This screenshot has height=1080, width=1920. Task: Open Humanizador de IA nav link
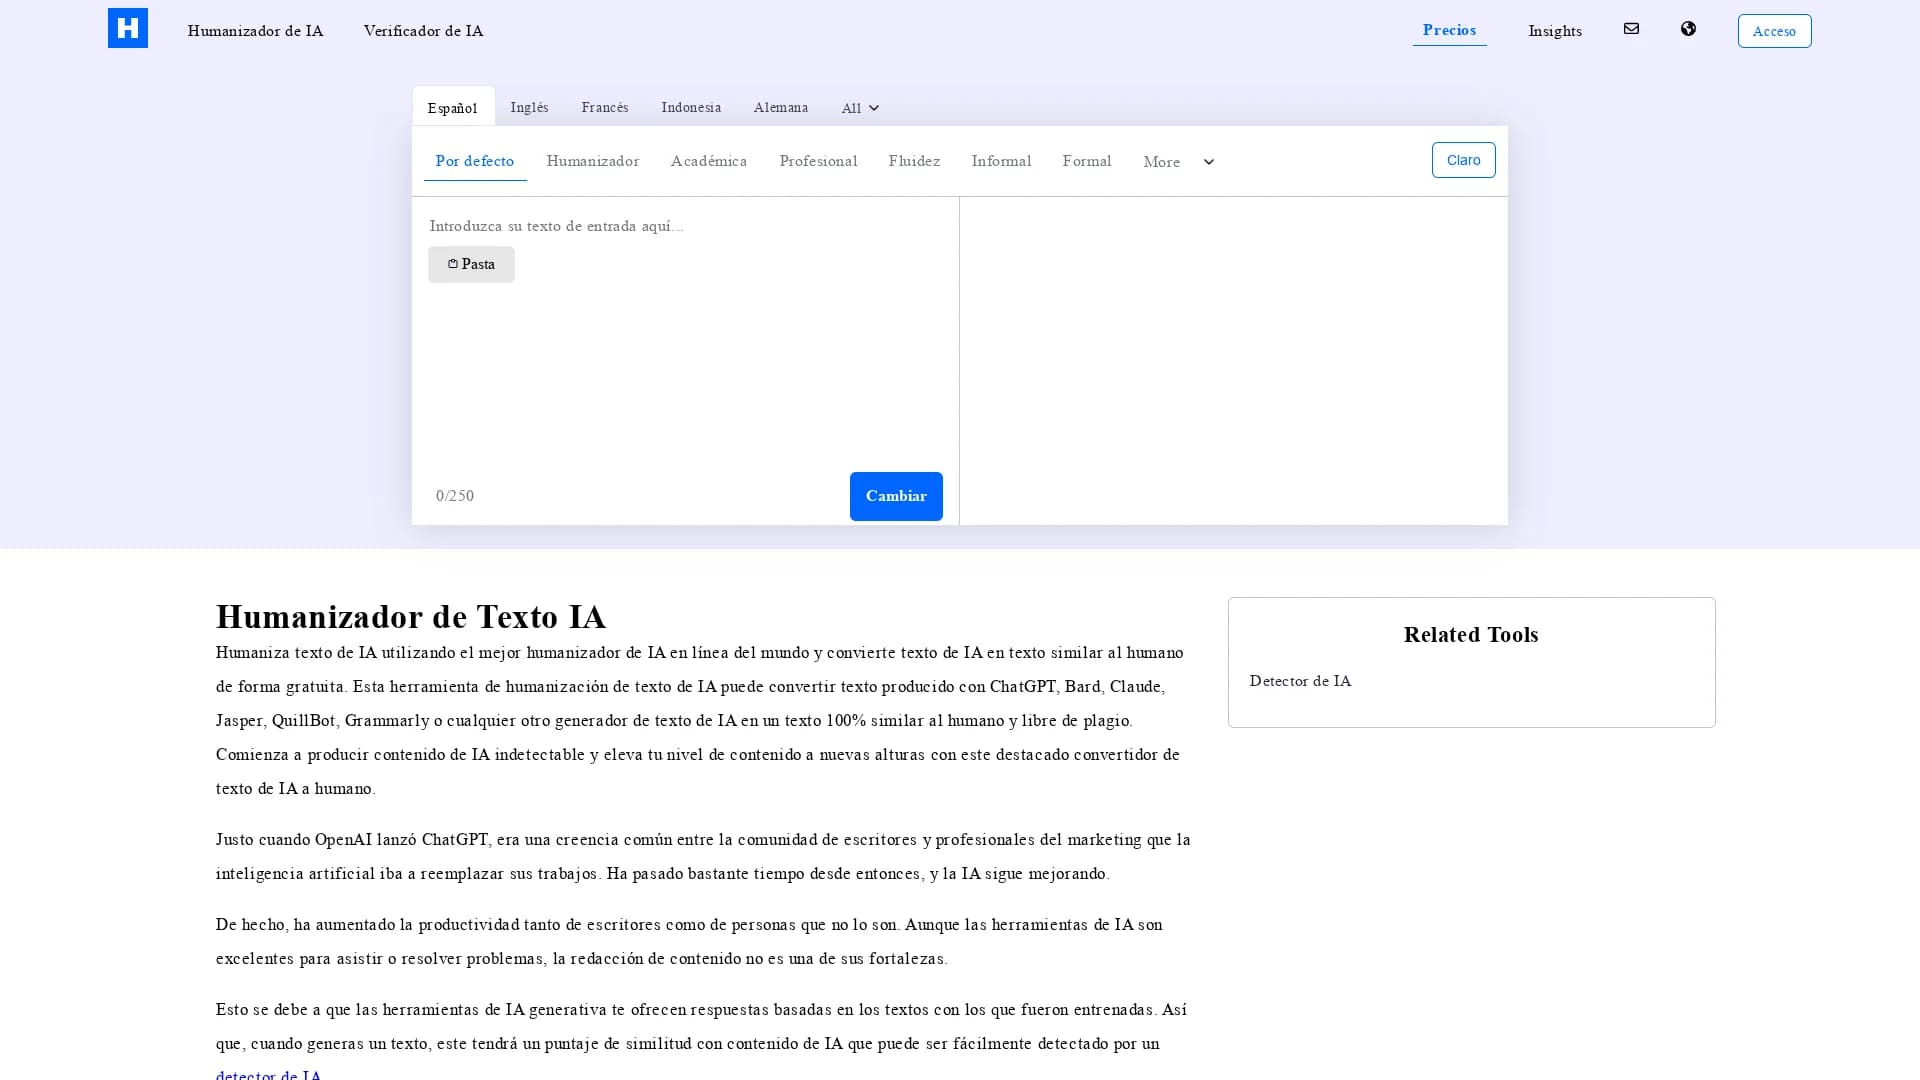[x=255, y=31]
